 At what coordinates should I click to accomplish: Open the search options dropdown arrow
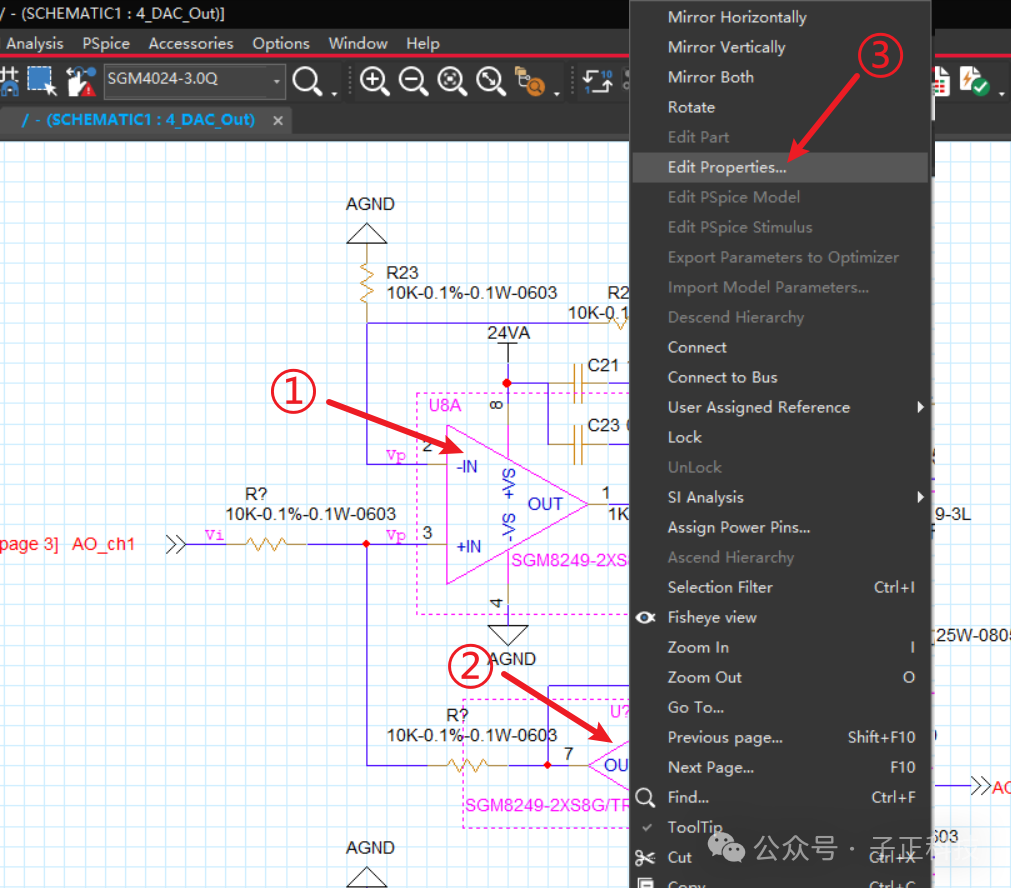334,94
